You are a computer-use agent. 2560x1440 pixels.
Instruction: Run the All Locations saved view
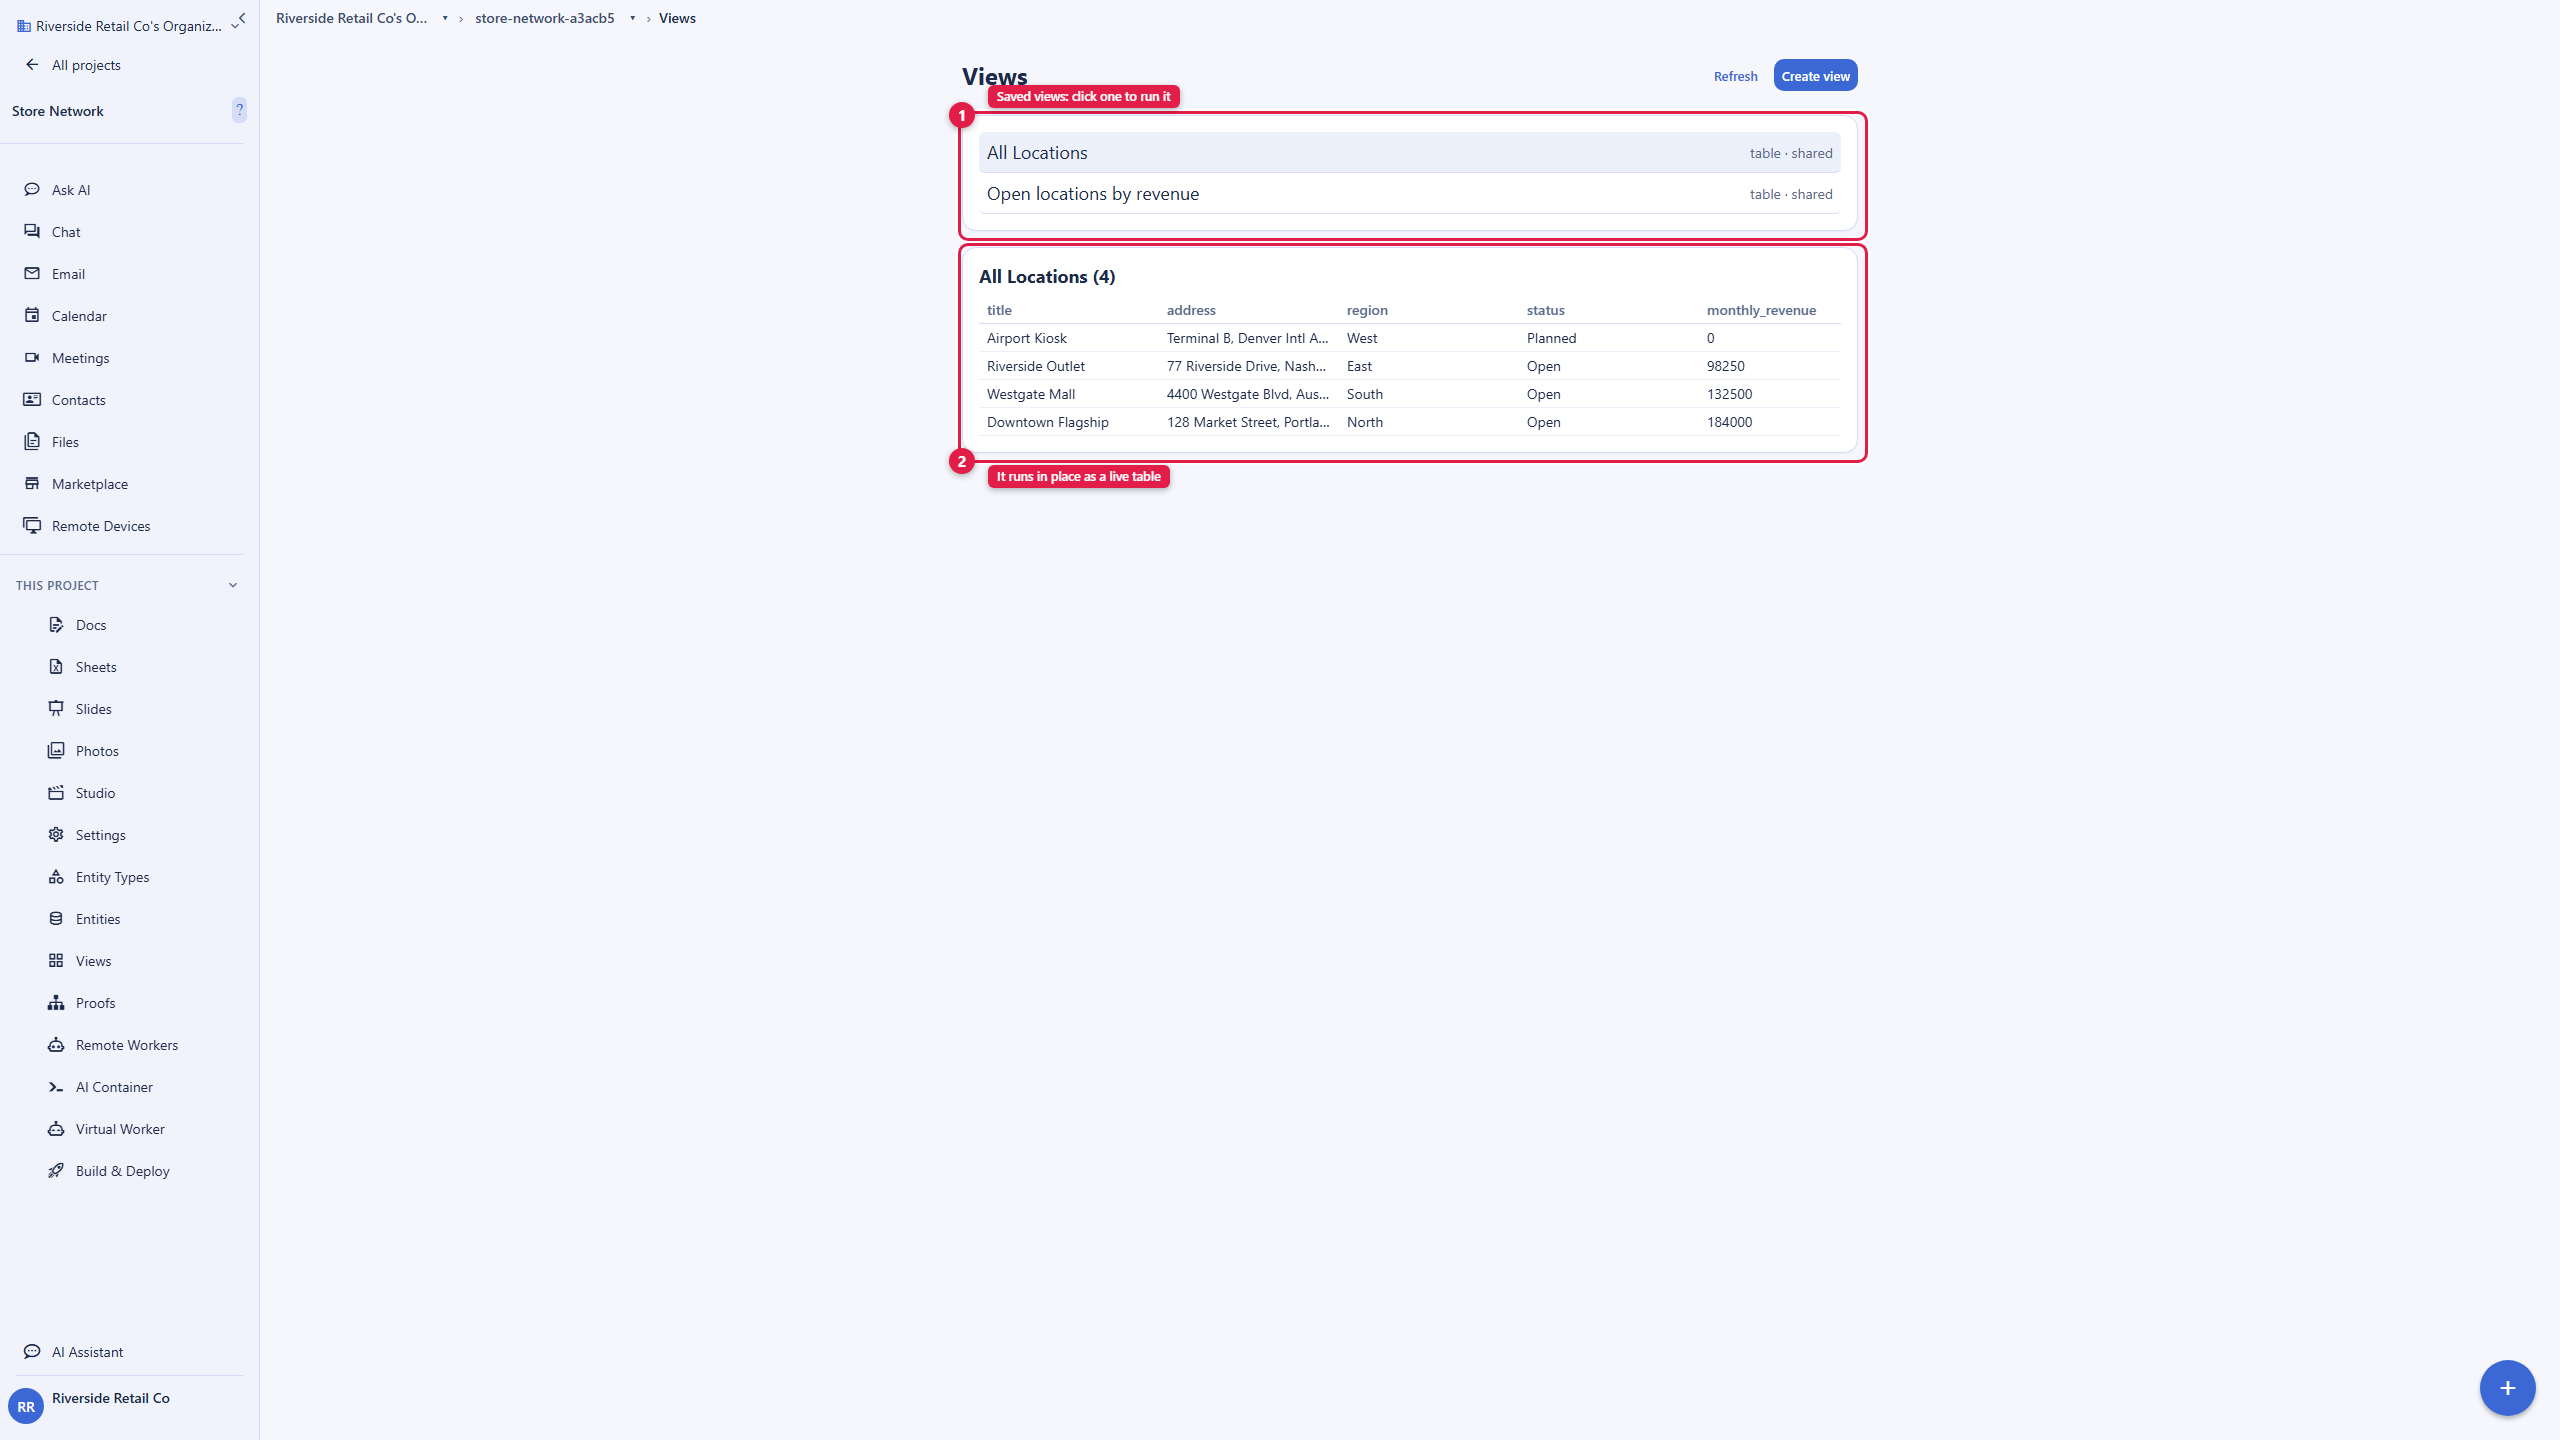point(1409,152)
